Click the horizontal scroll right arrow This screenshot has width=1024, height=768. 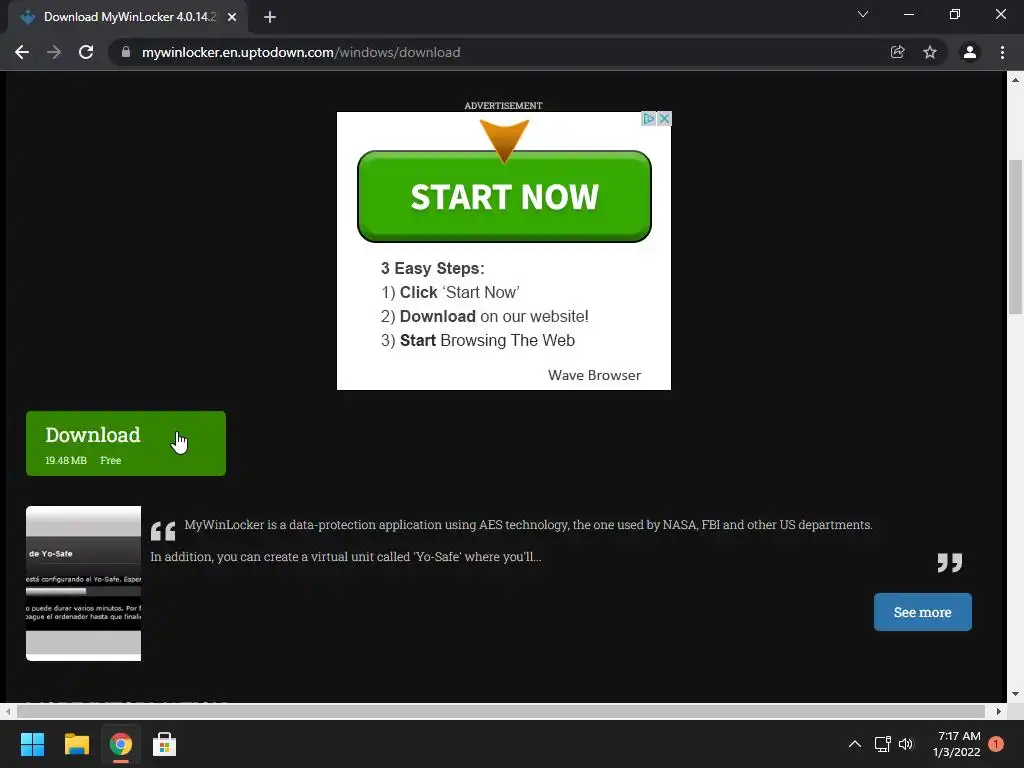tap(999, 711)
